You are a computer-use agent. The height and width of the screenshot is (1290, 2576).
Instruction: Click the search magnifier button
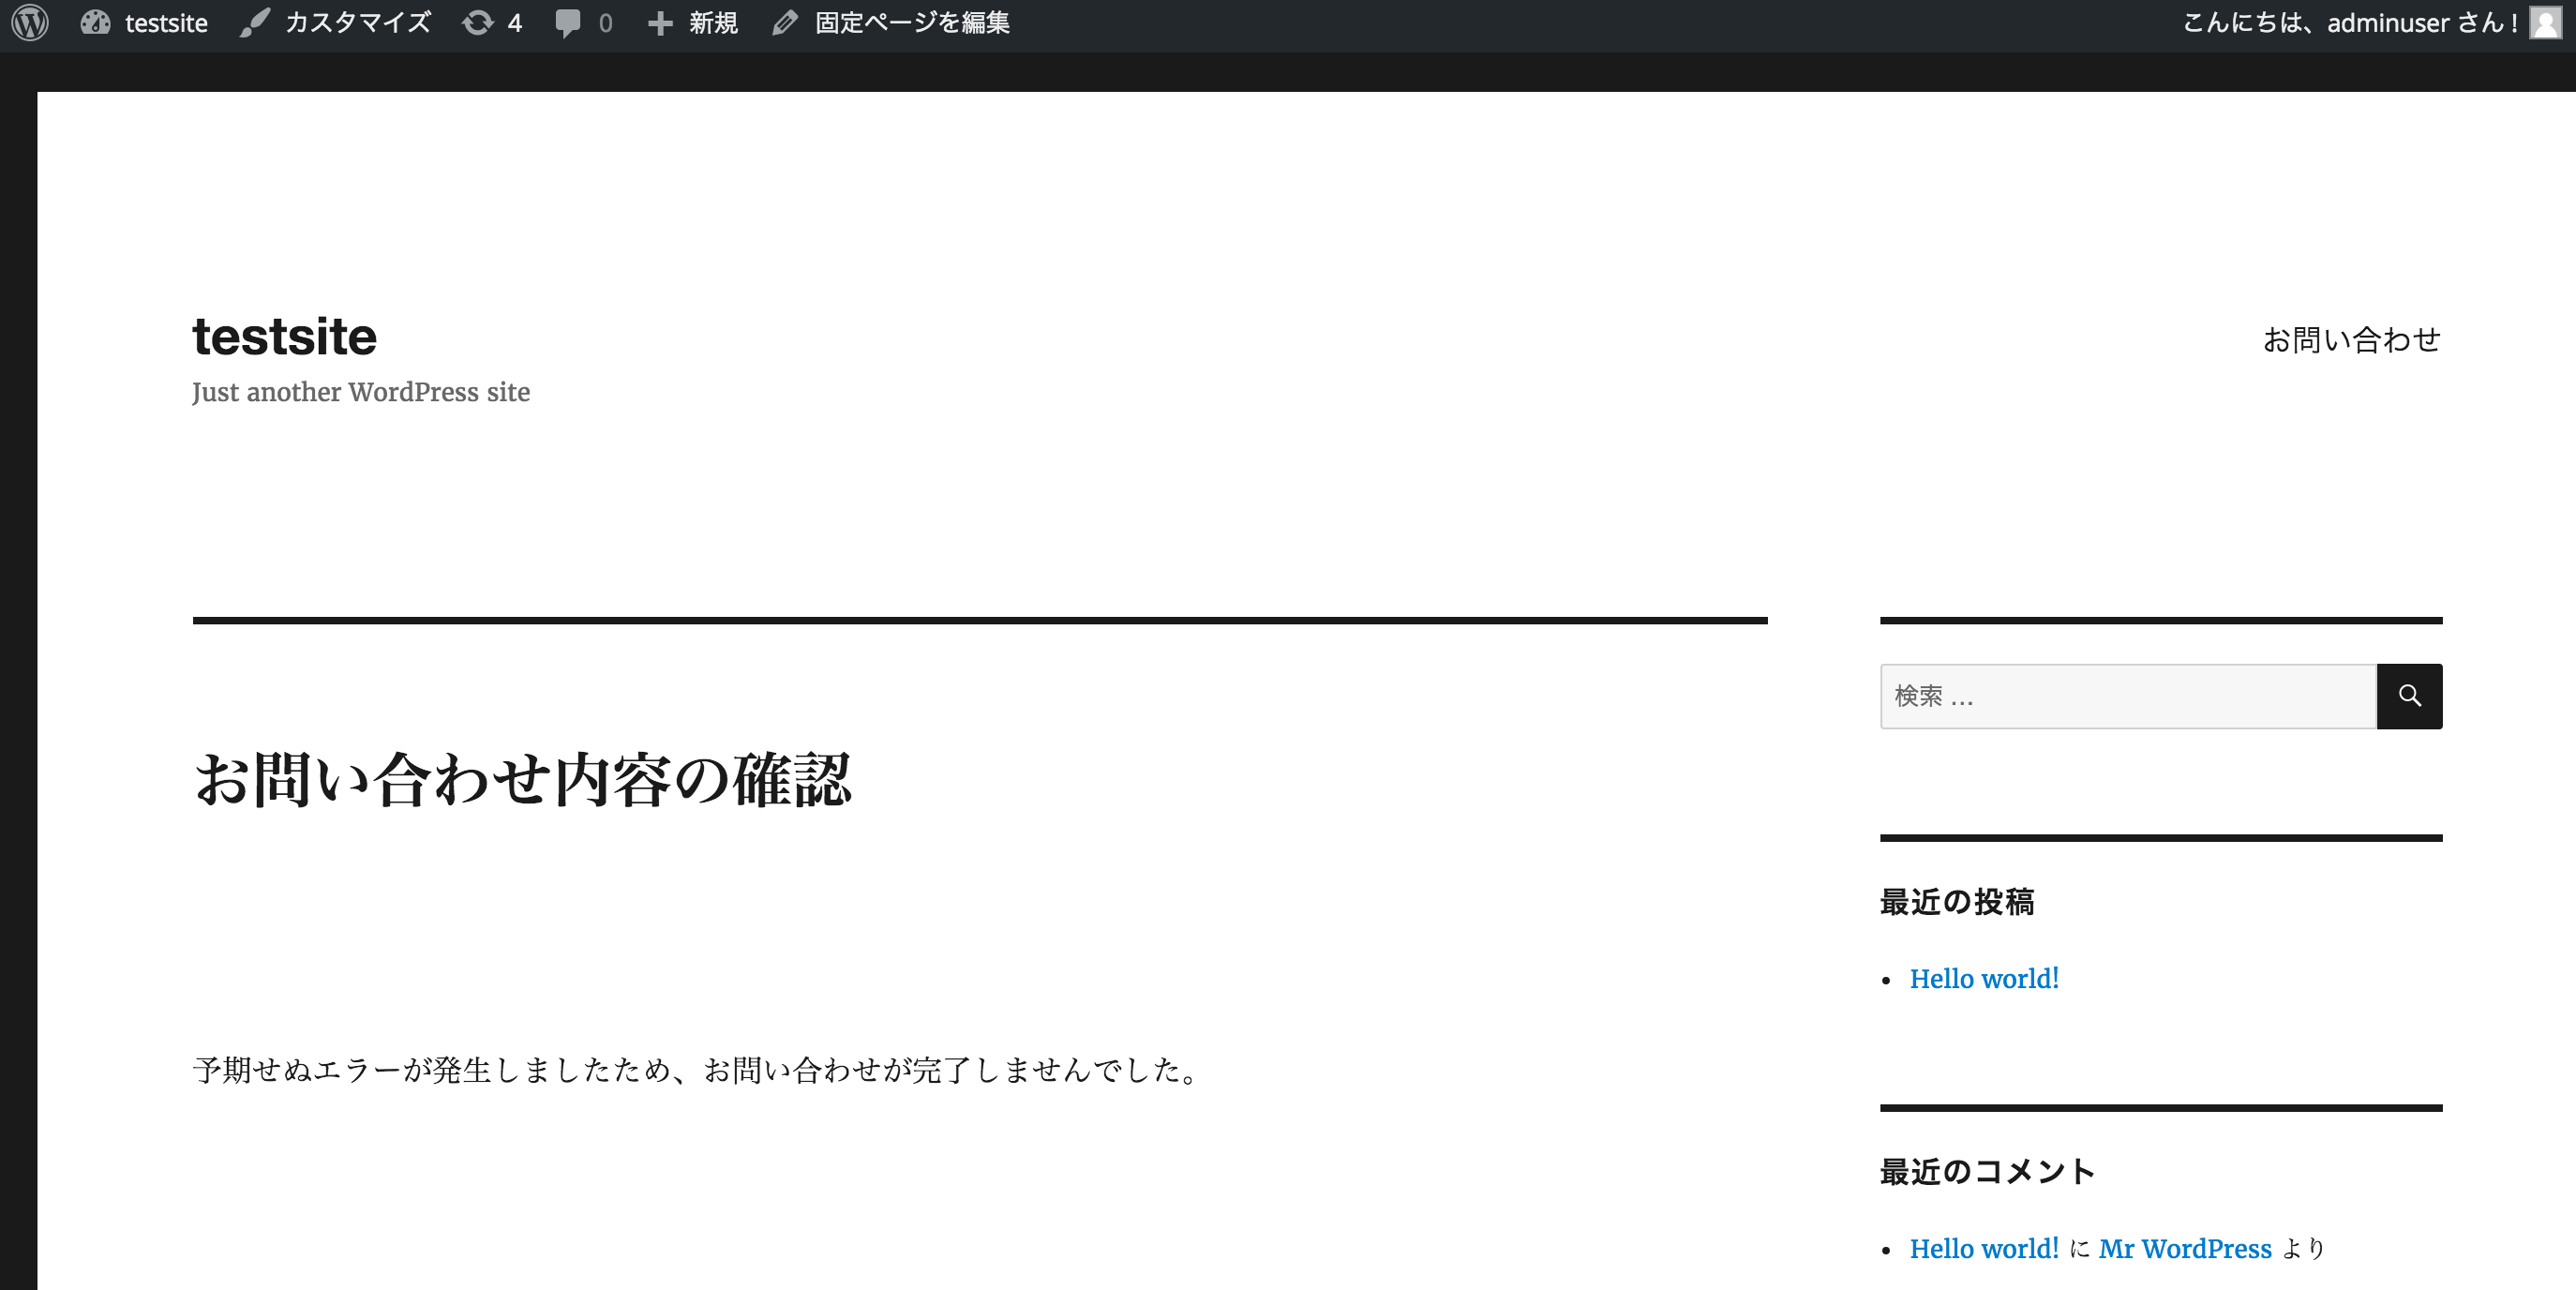(2409, 696)
